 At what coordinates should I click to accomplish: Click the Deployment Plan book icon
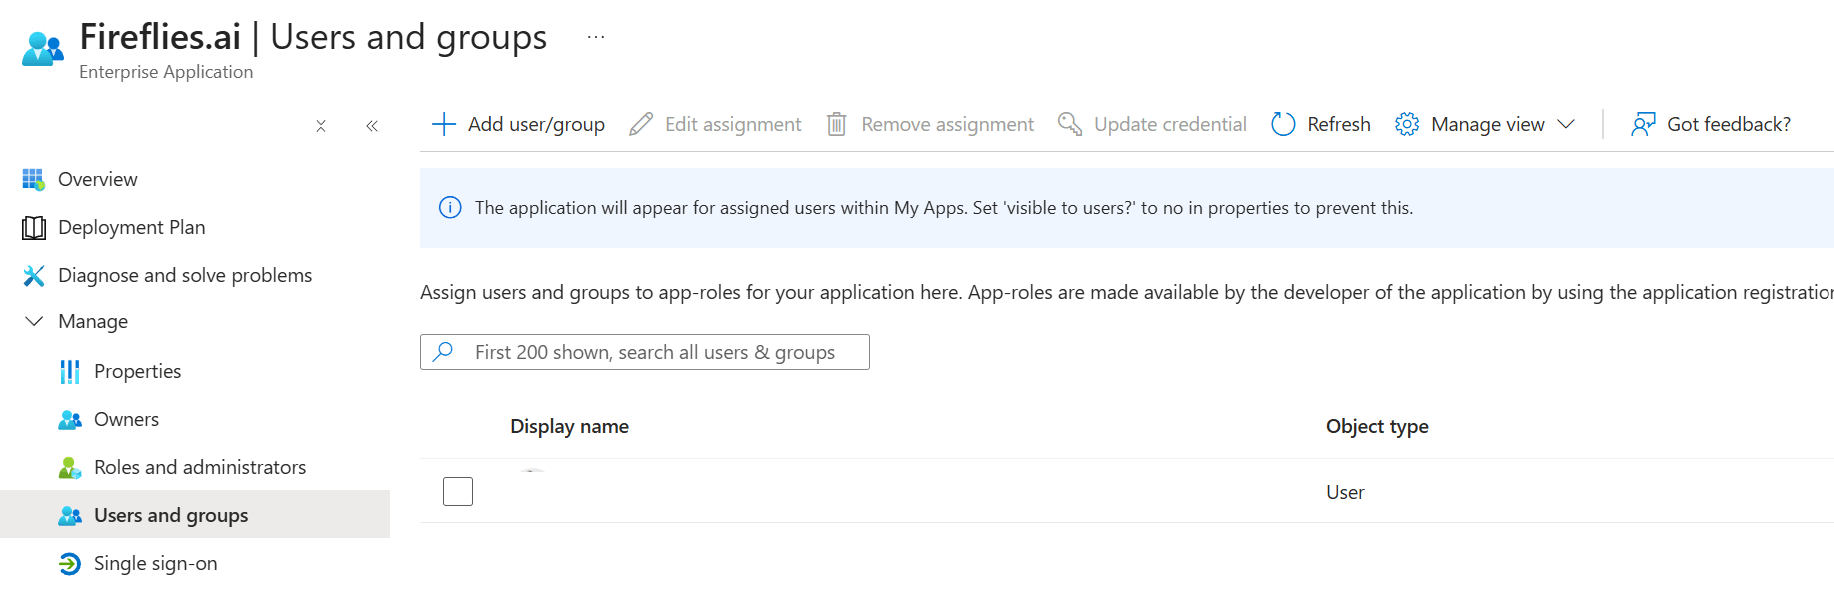34,228
